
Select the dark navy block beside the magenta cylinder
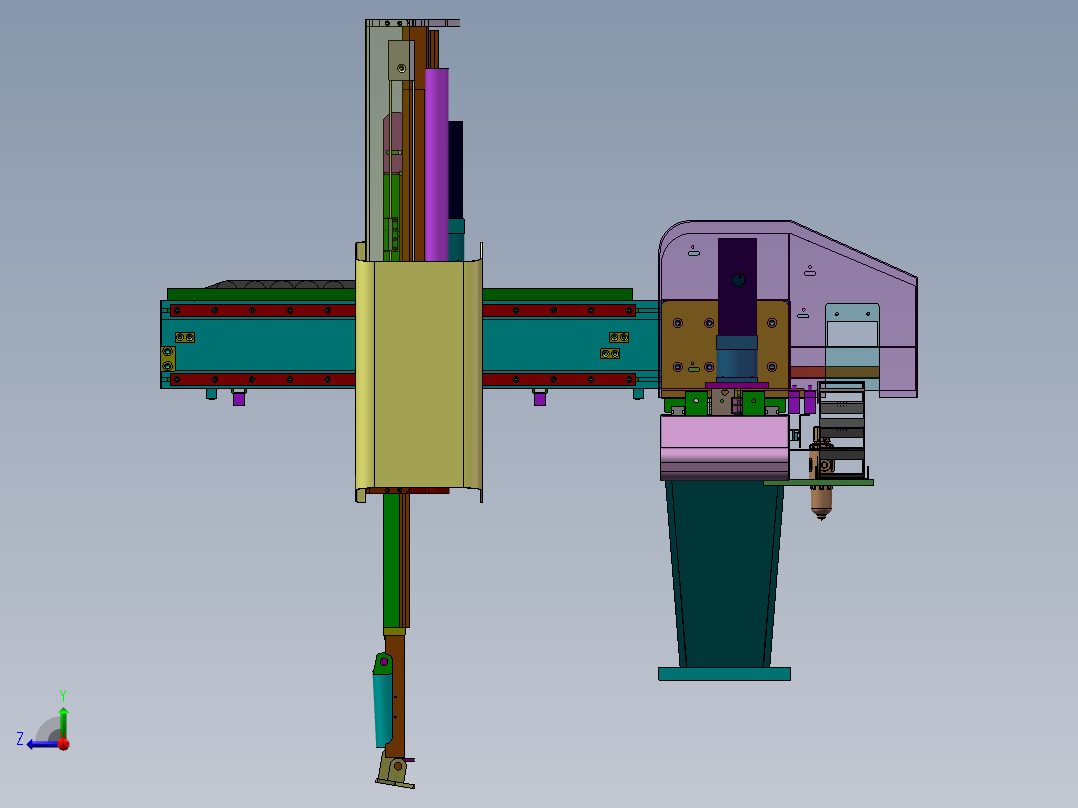pos(456,170)
